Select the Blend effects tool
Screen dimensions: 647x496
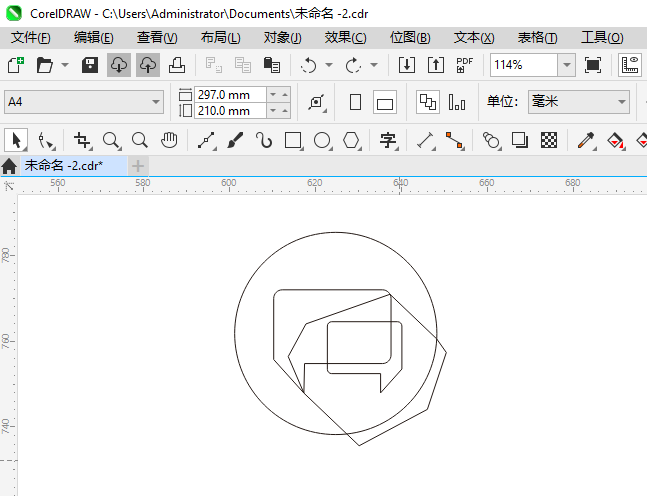click(491, 140)
